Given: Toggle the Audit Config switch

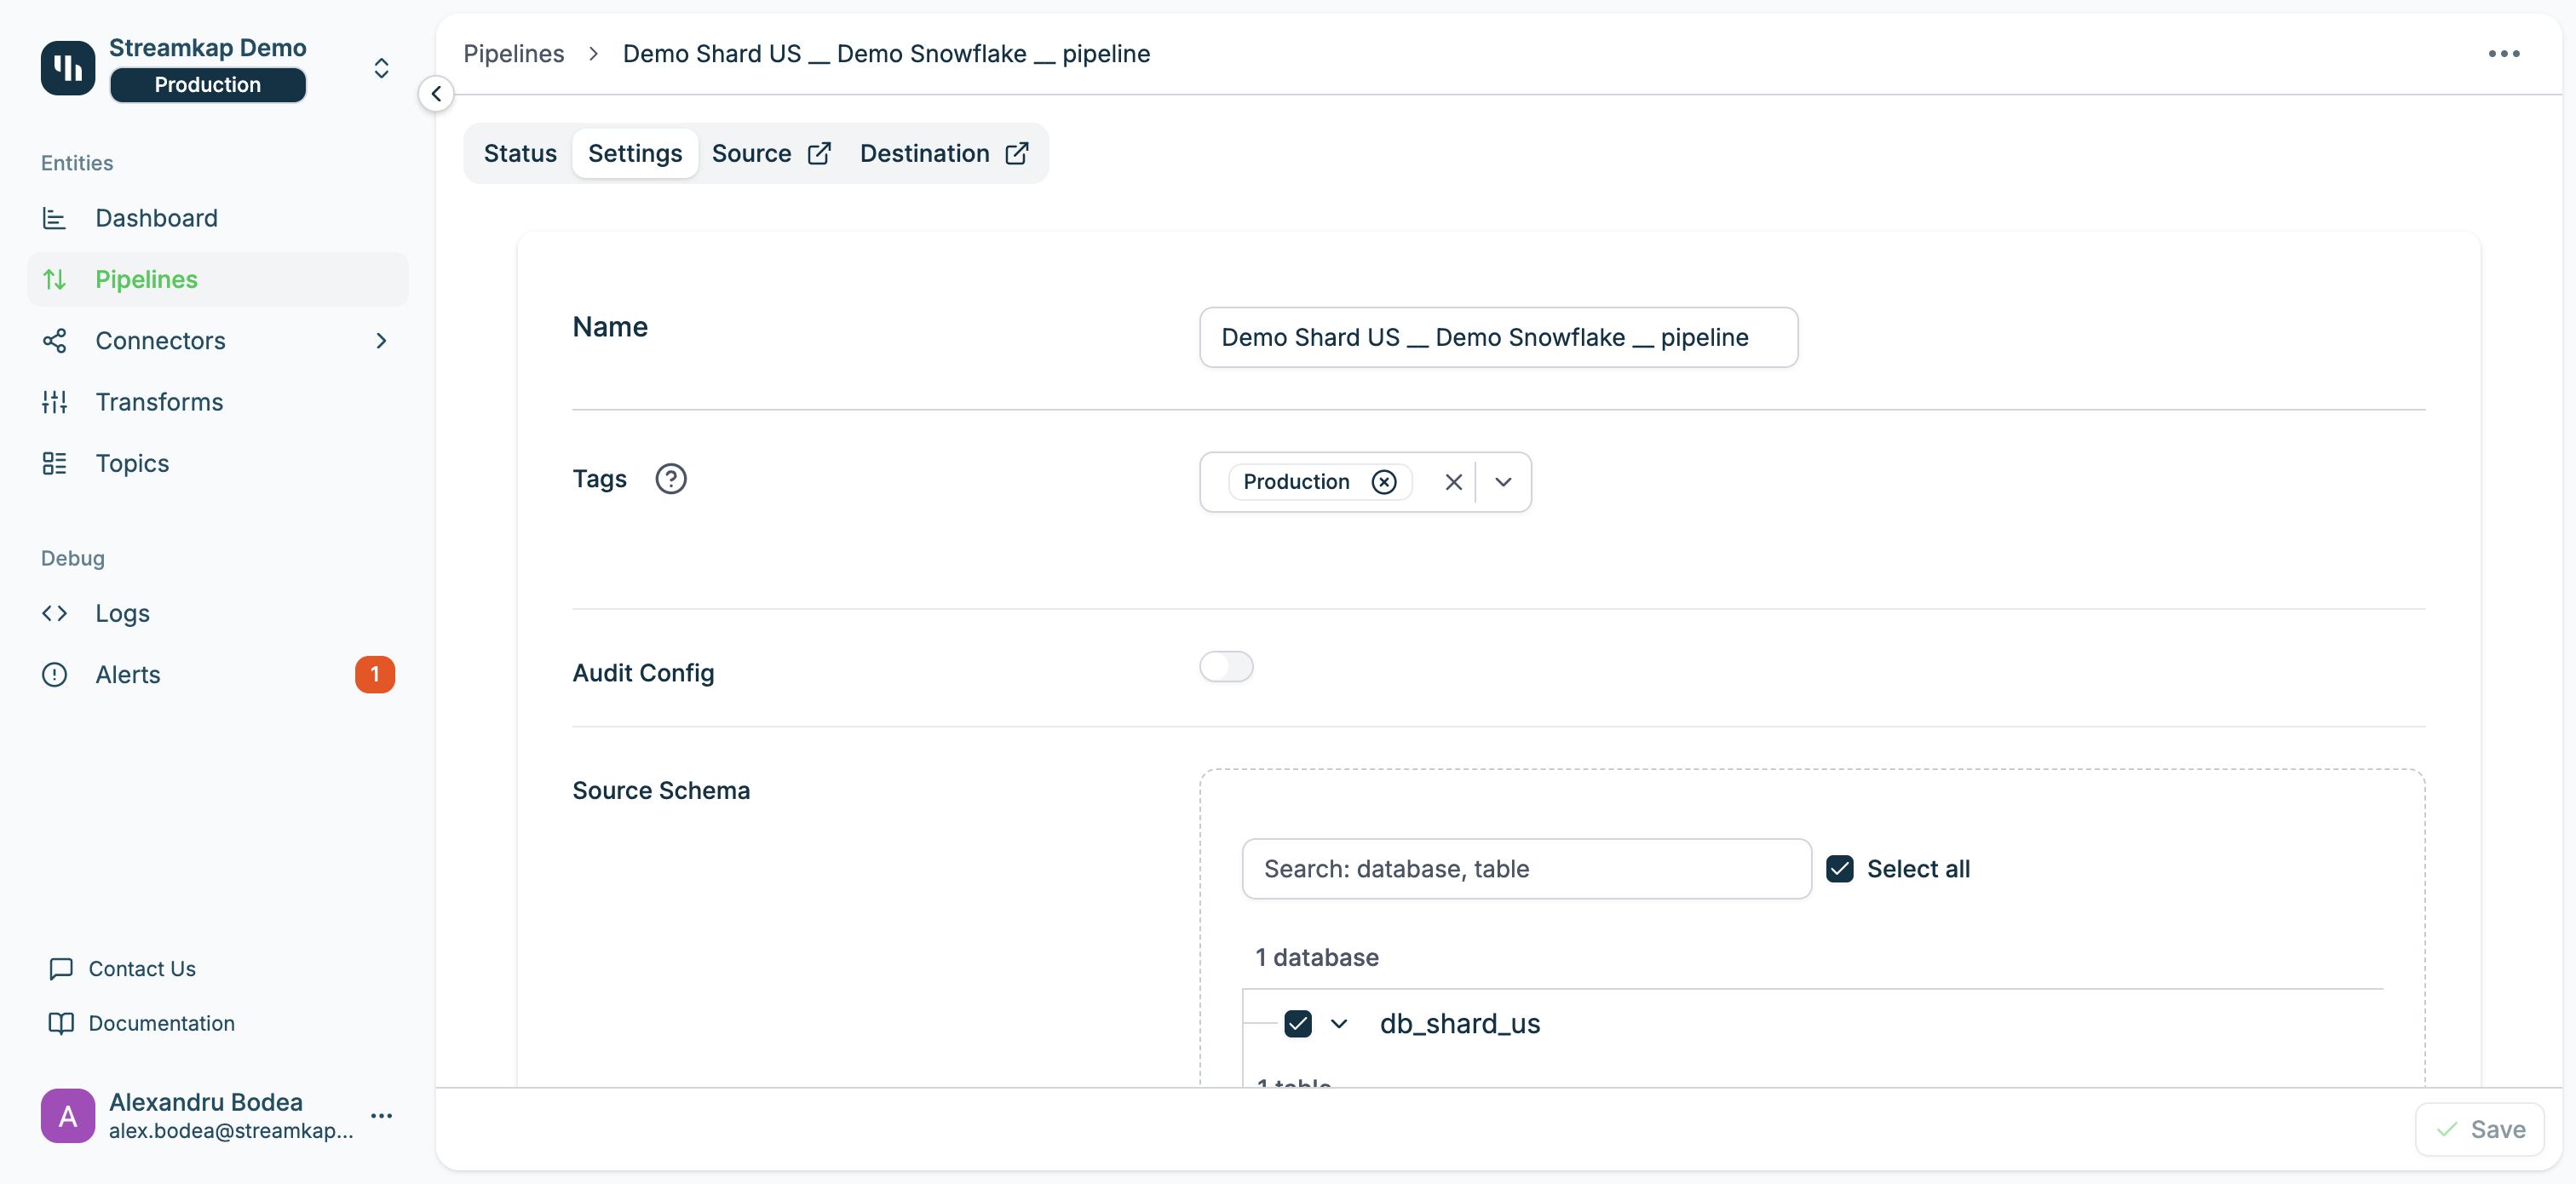Looking at the screenshot, I should (1226, 667).
